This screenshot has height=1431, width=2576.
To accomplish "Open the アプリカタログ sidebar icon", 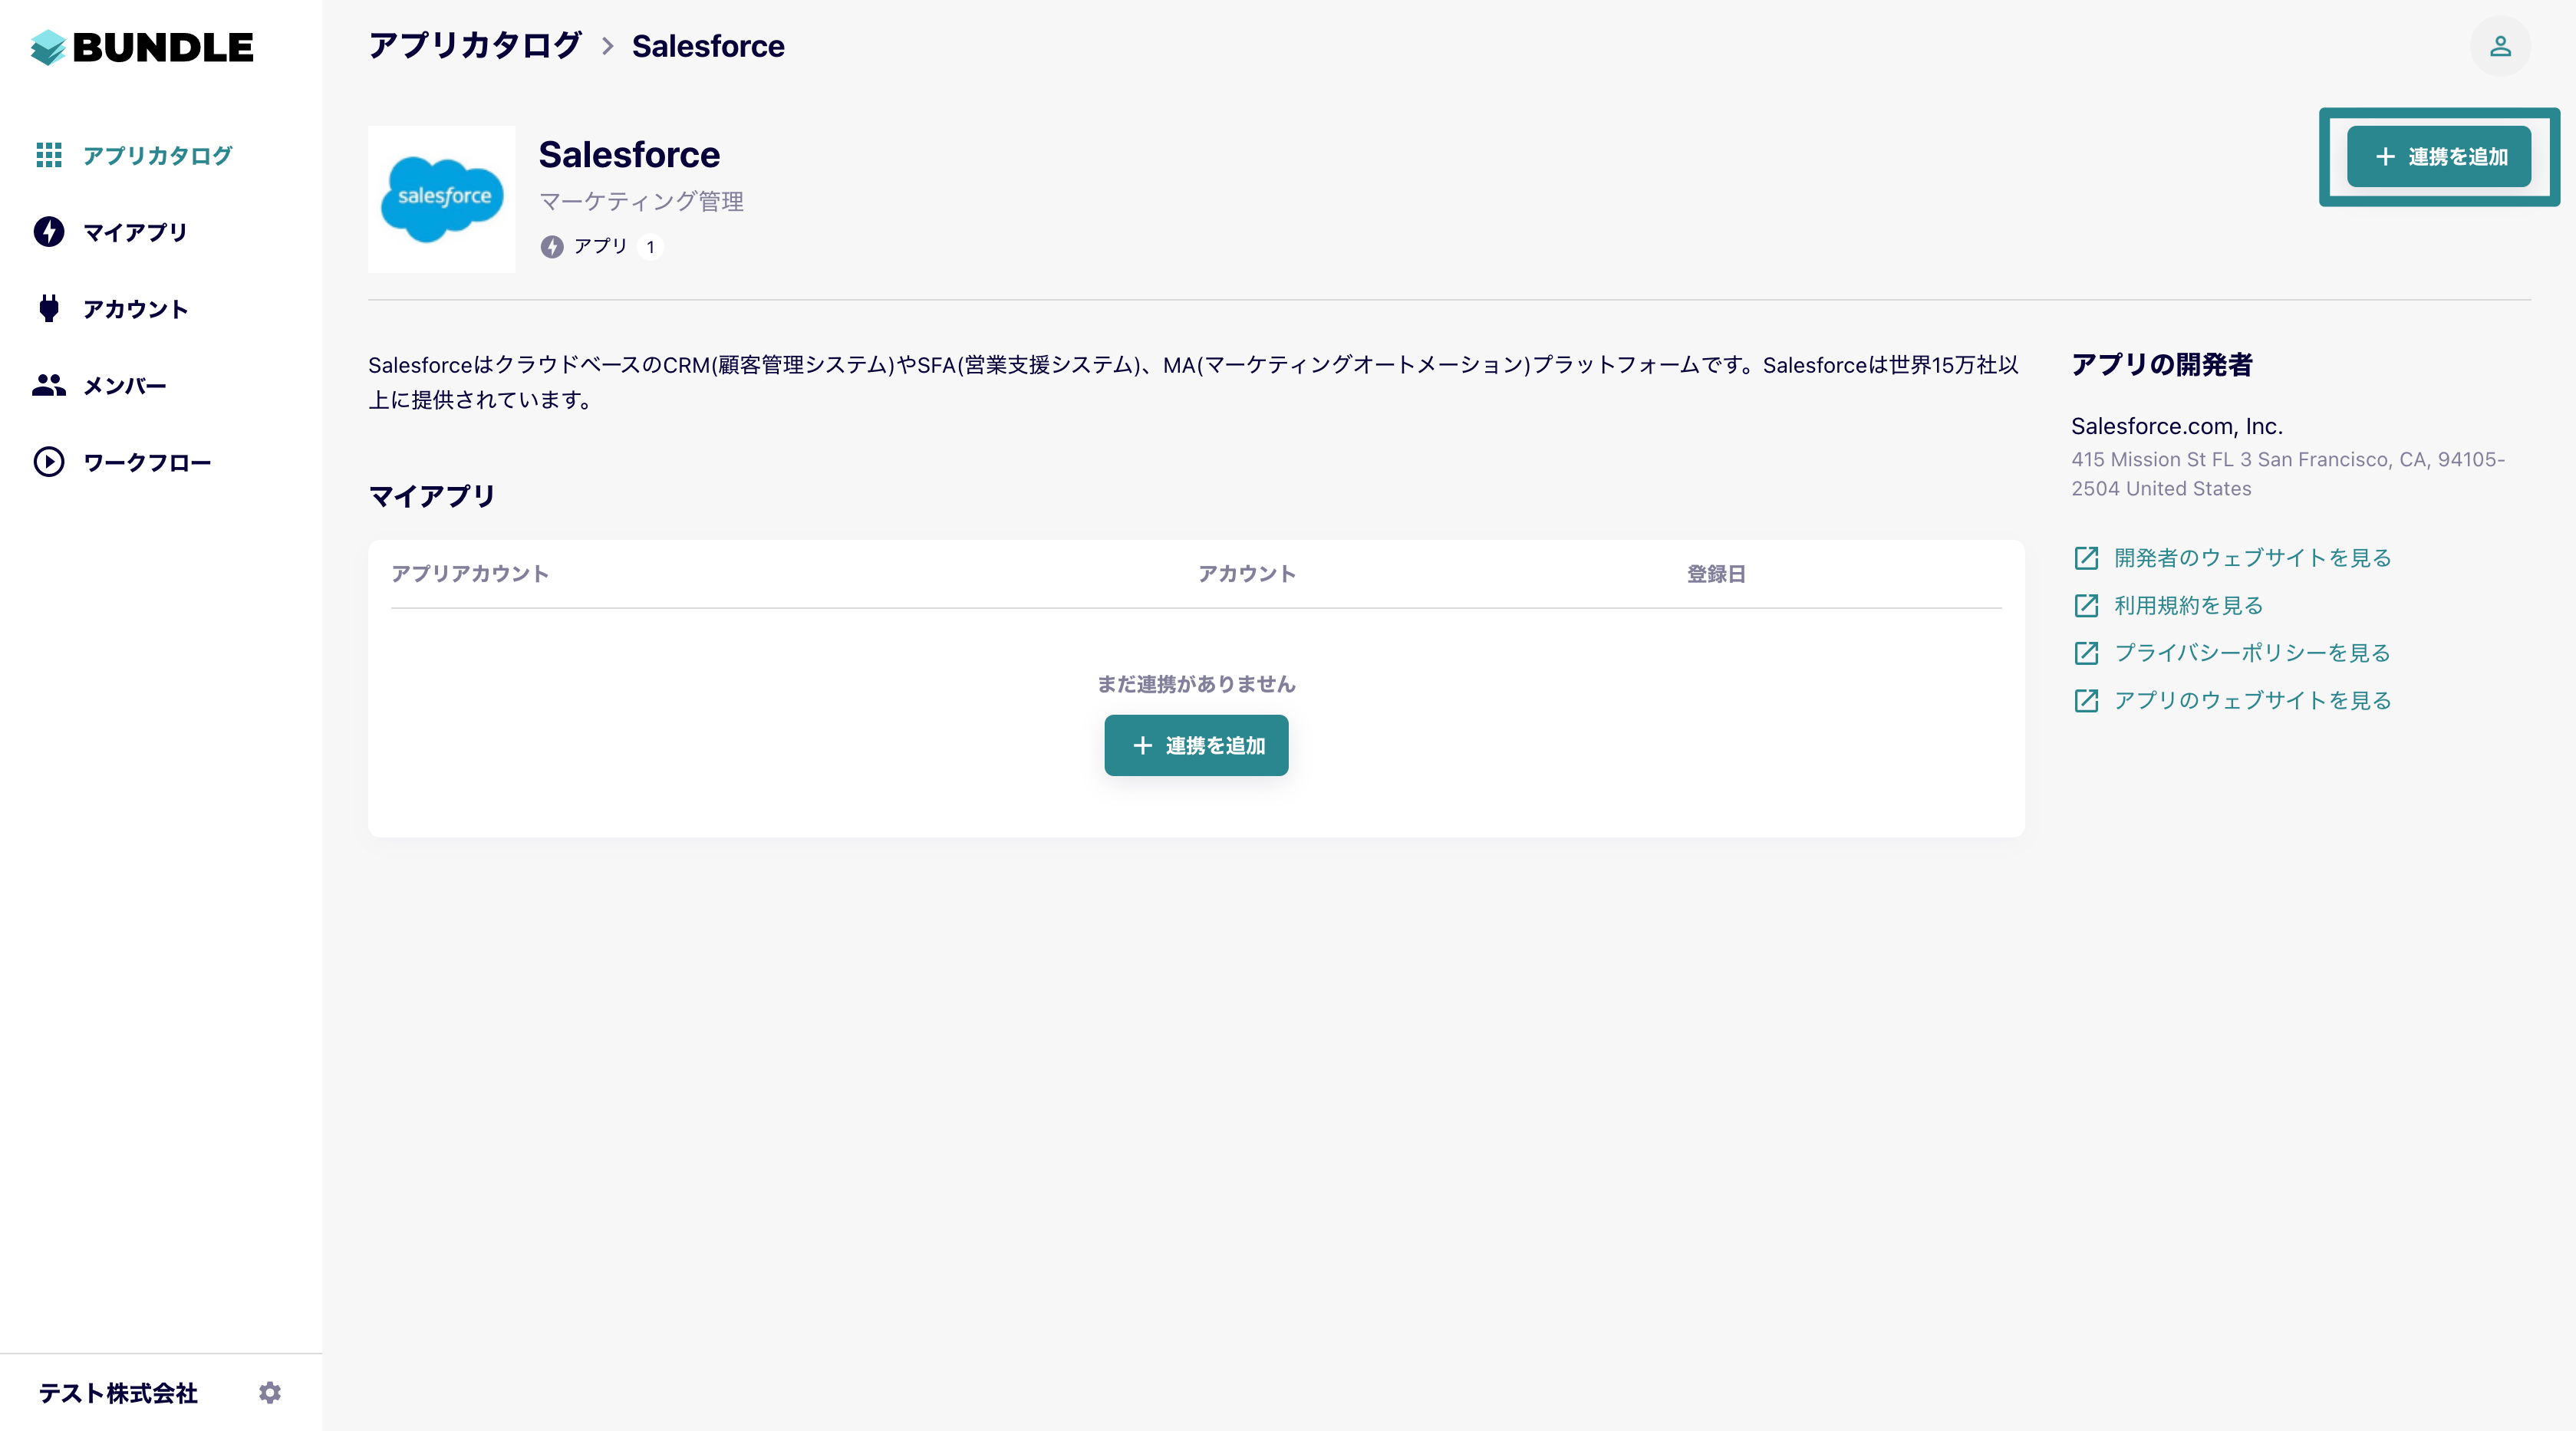I will [49, 155].
